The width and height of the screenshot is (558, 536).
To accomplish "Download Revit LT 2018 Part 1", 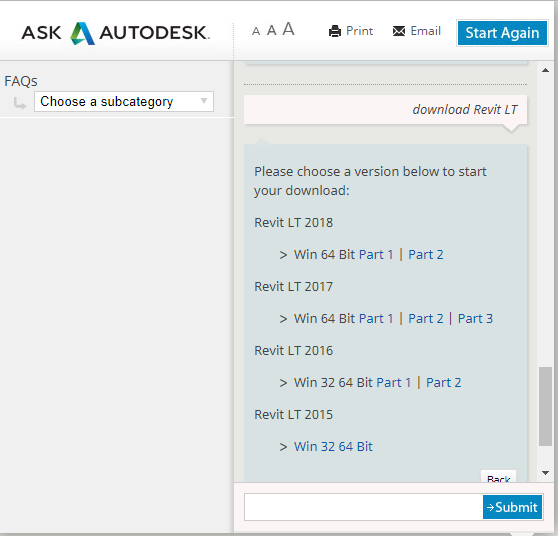I will click(376, 254).
